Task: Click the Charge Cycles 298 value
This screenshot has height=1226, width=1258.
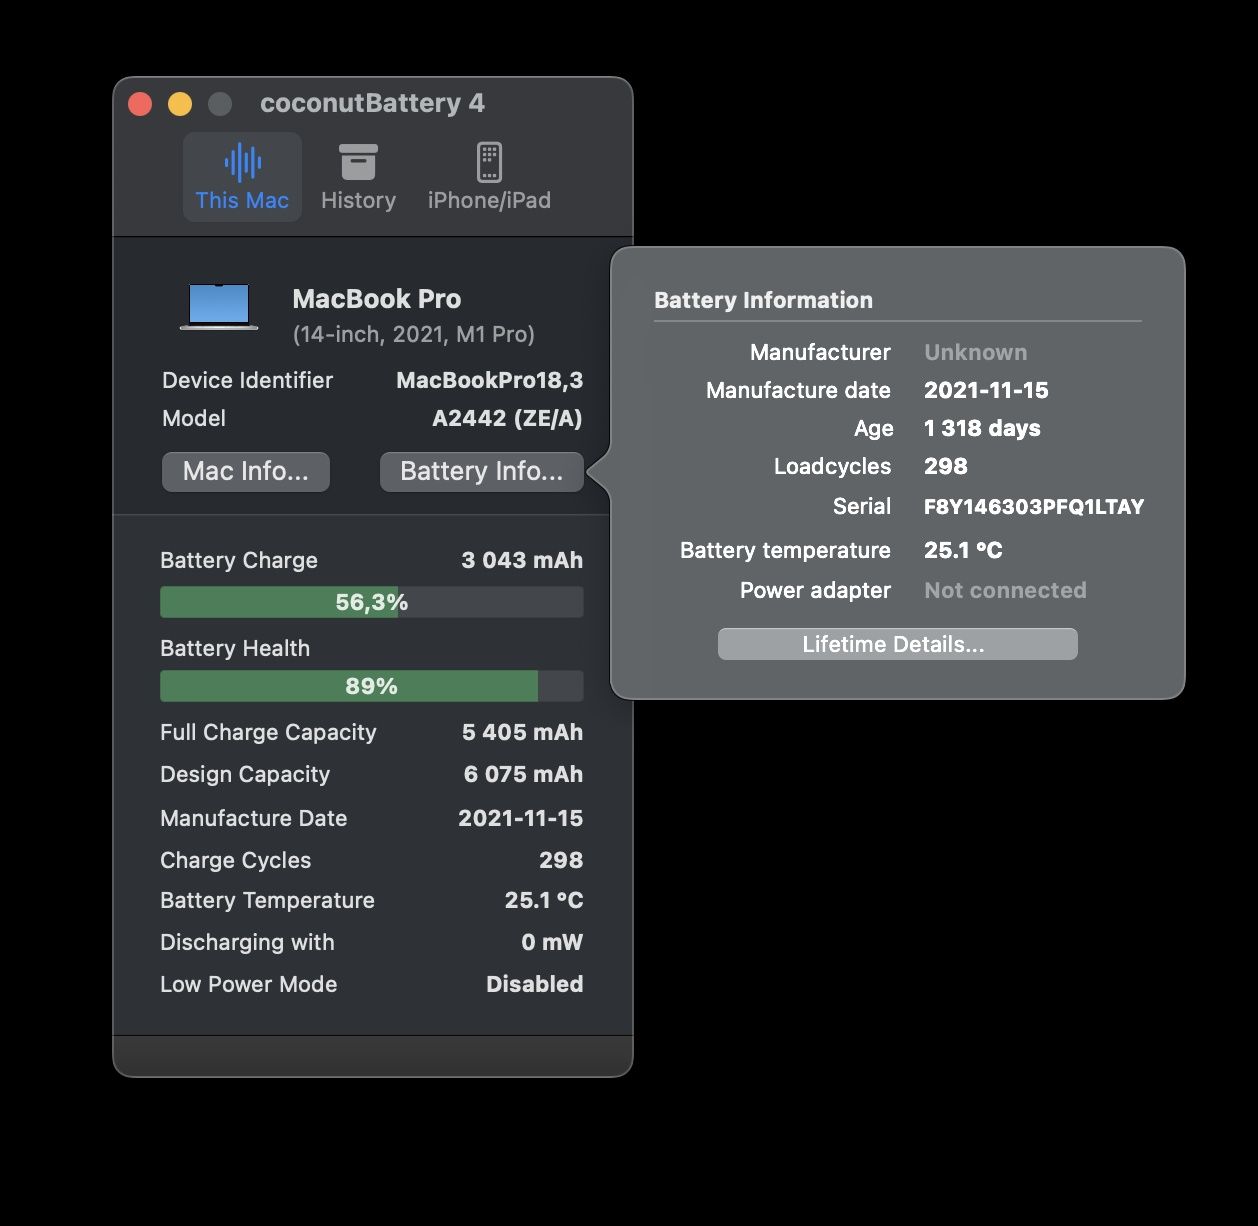Action: click(x=561, y=860)
